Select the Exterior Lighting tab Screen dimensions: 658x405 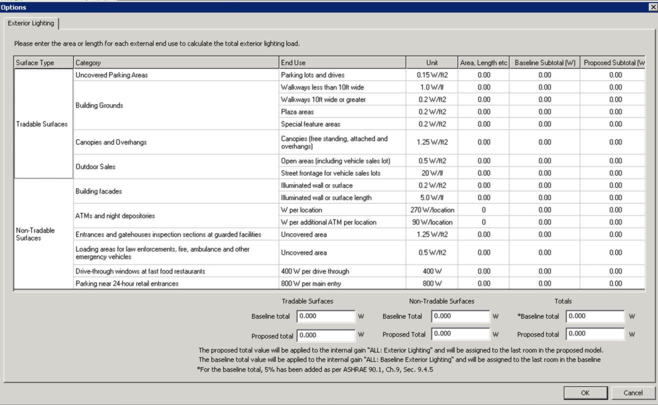point(31,23)
